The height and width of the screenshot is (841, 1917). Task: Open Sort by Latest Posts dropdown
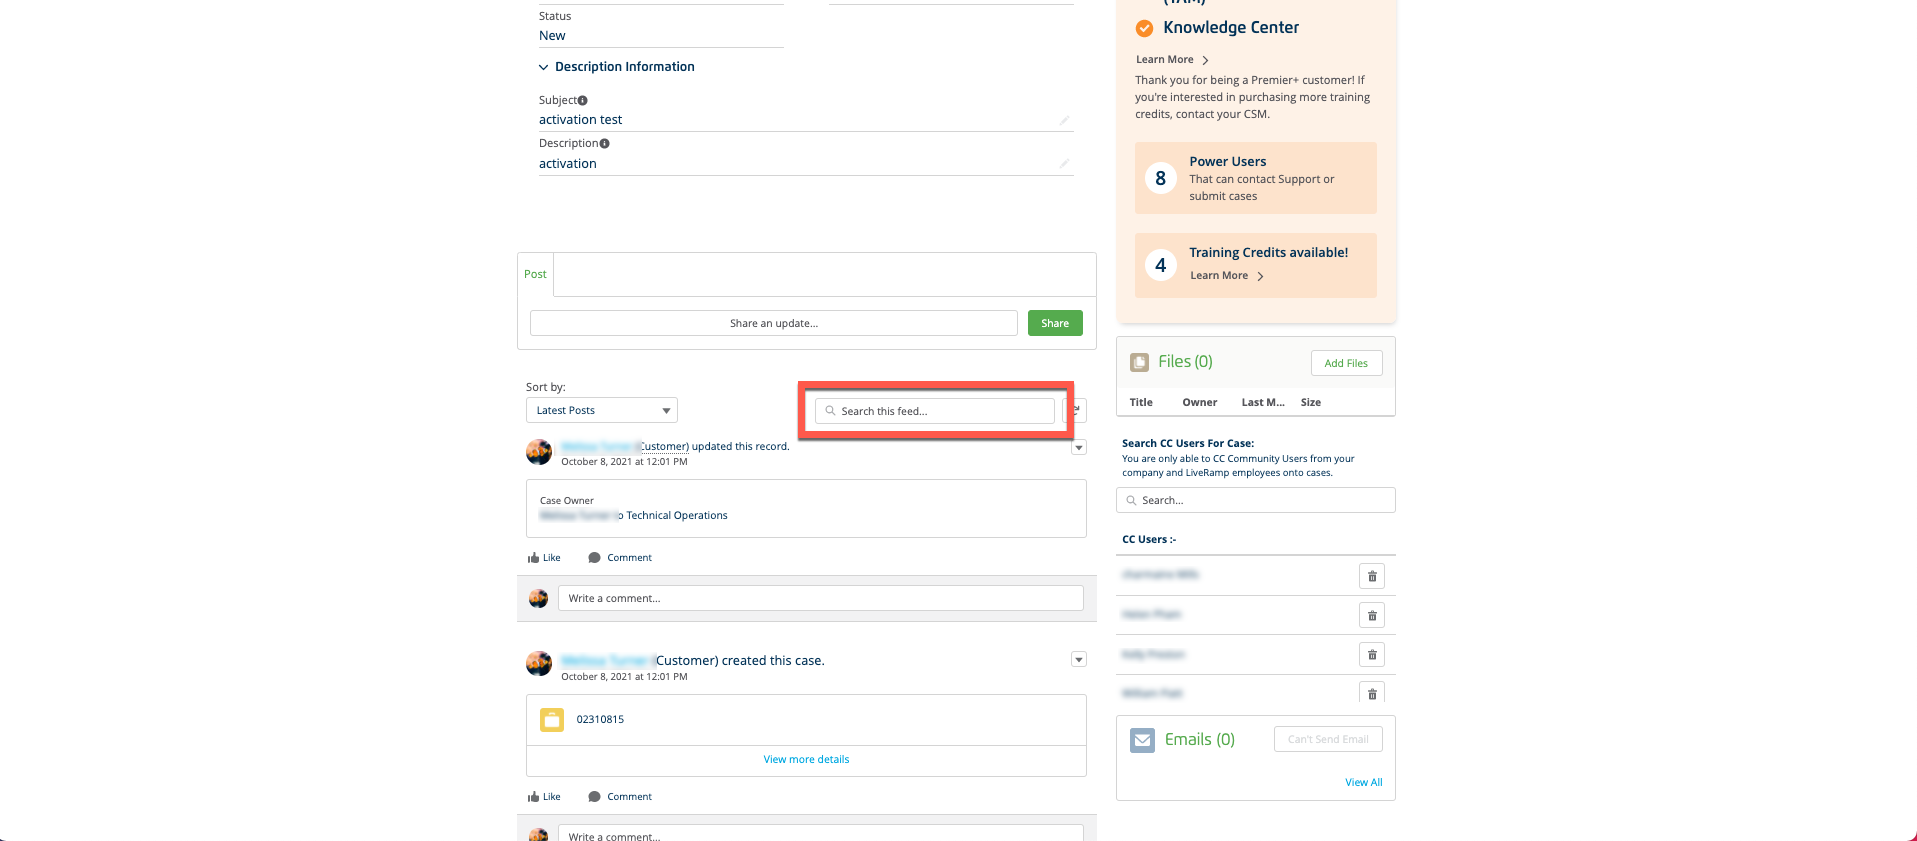[x=601, y=411]
